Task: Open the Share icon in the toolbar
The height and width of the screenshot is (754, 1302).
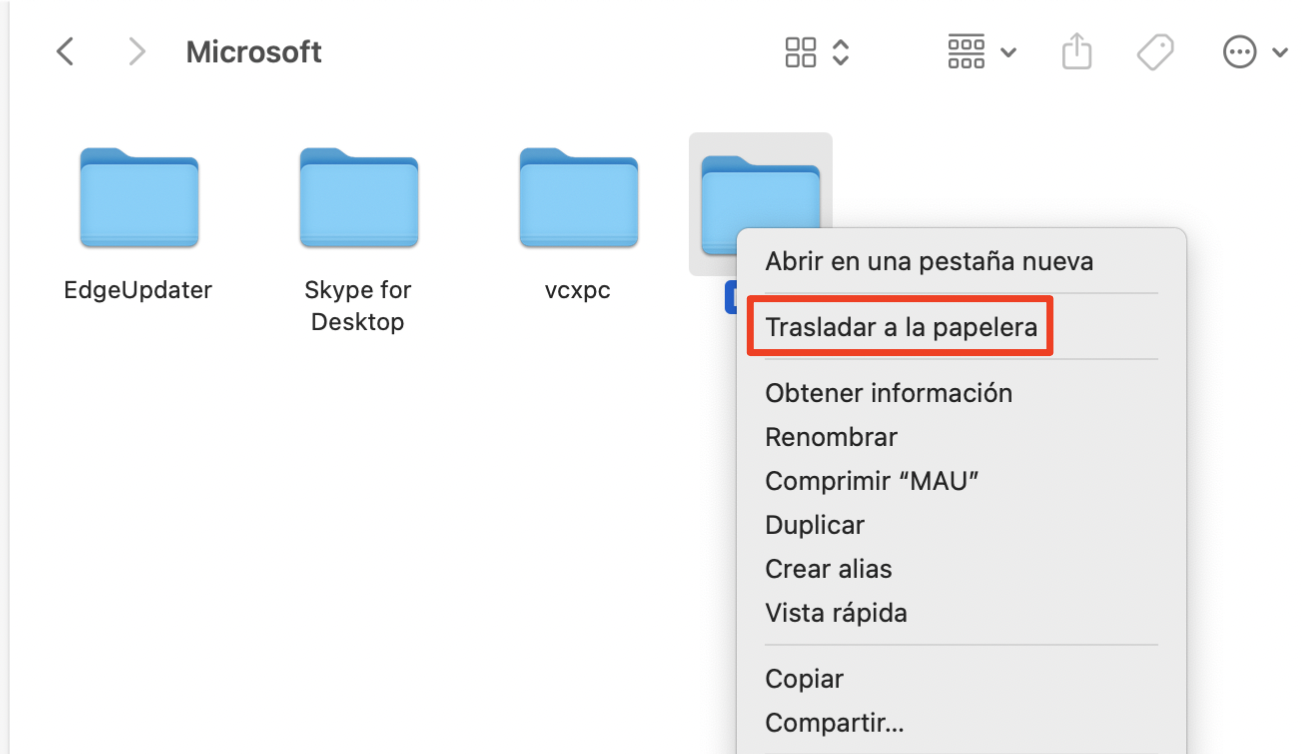Action: click(x=1076, y=51)
